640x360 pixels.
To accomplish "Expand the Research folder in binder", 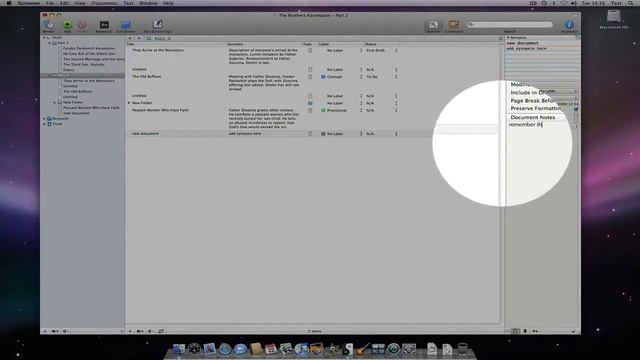I will (x=44, y=118).
